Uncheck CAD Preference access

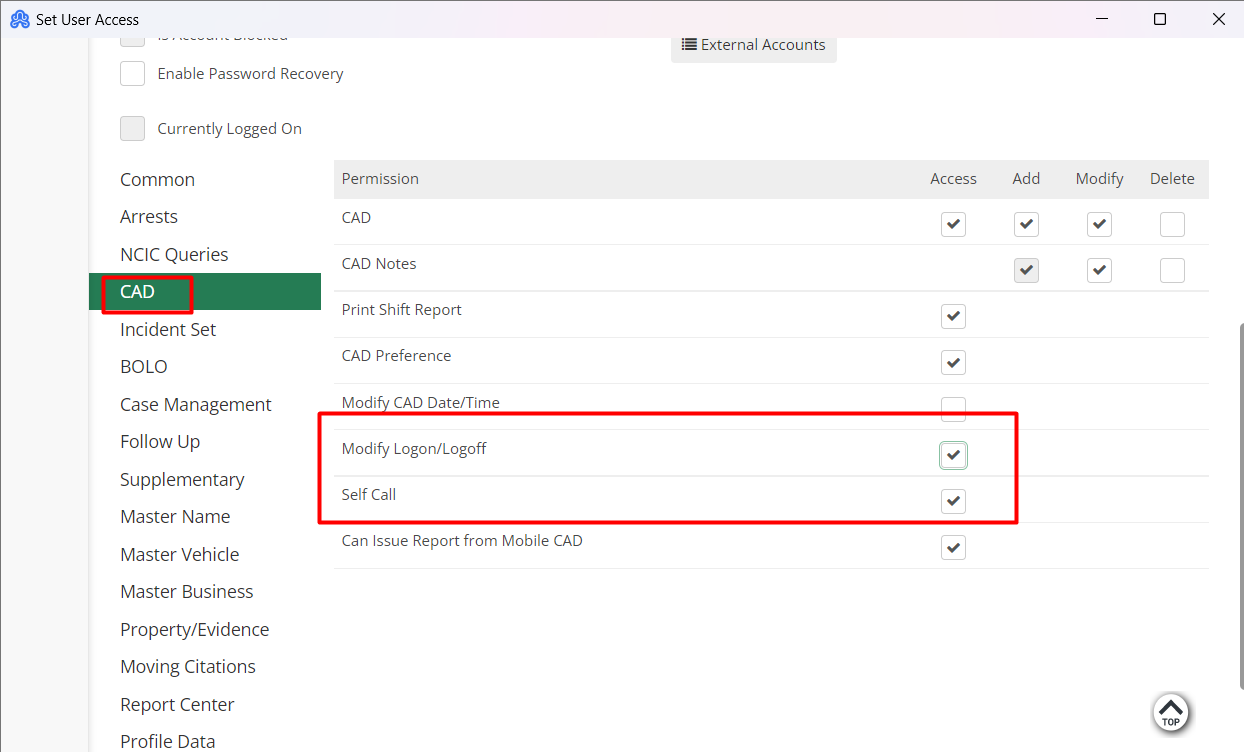pyautogui.click(x=953, y=362)
